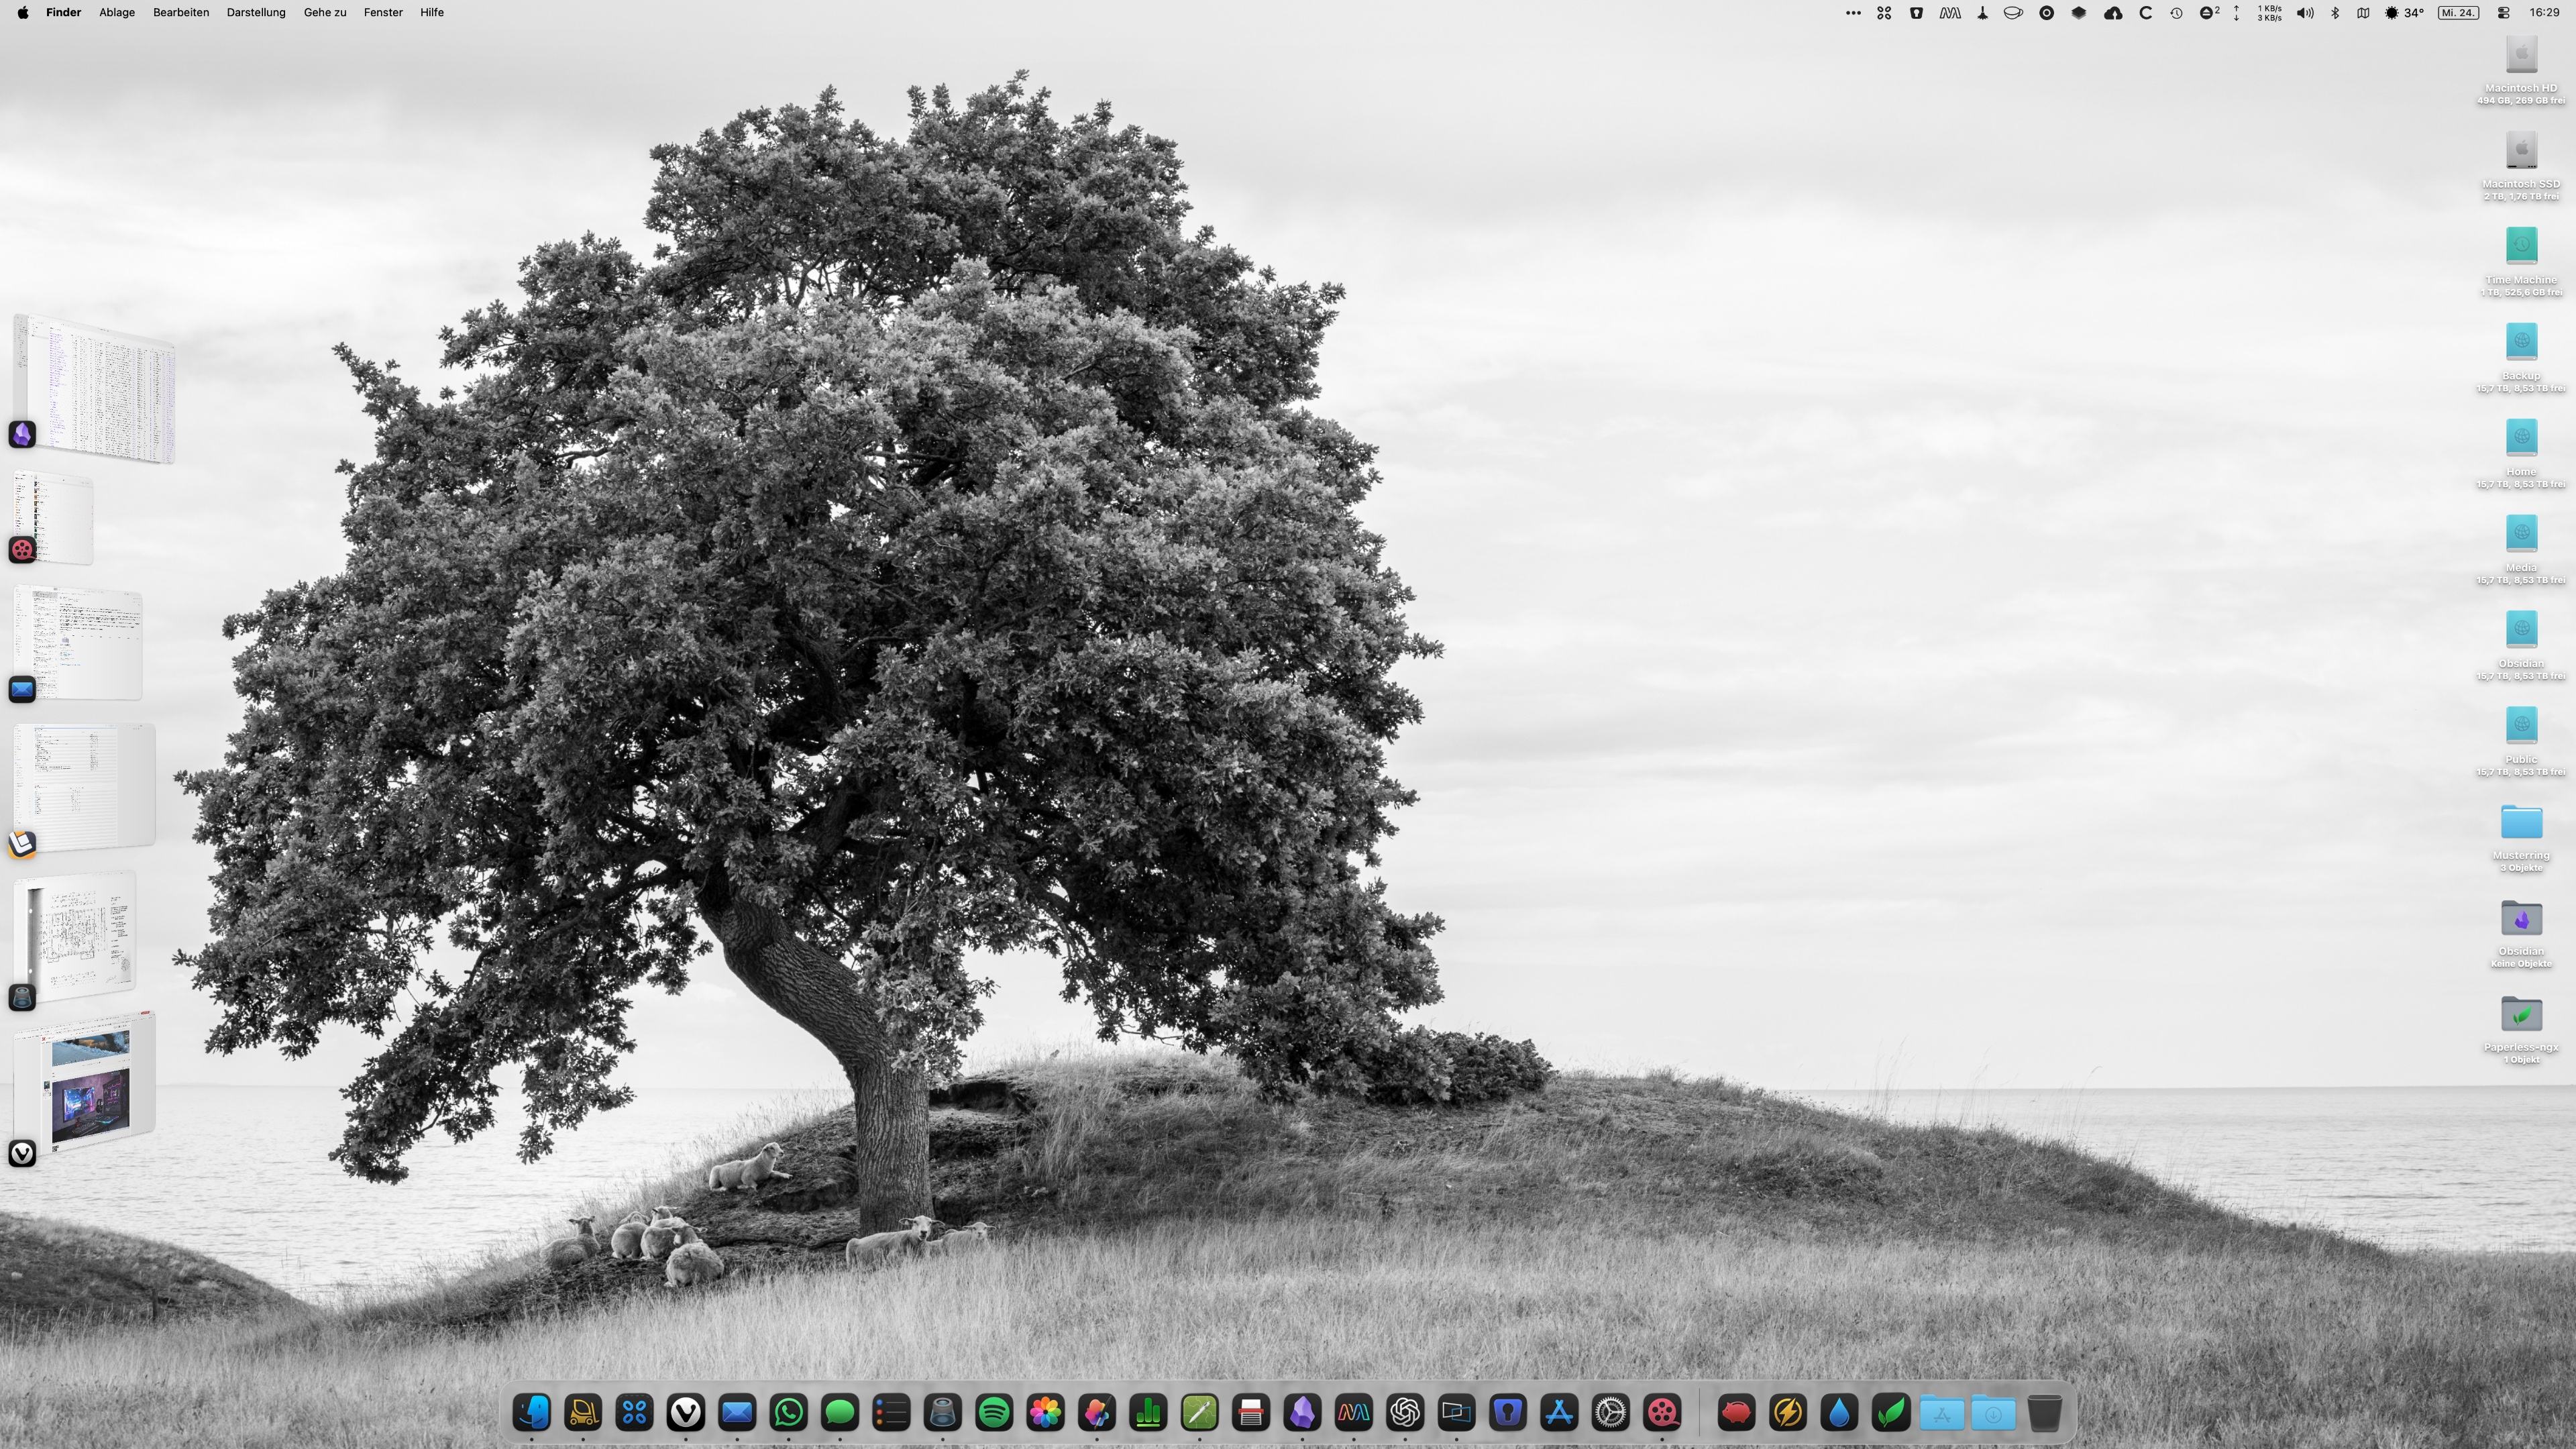Launch the yellow forklift app in the Dock

pos(583,1412)
